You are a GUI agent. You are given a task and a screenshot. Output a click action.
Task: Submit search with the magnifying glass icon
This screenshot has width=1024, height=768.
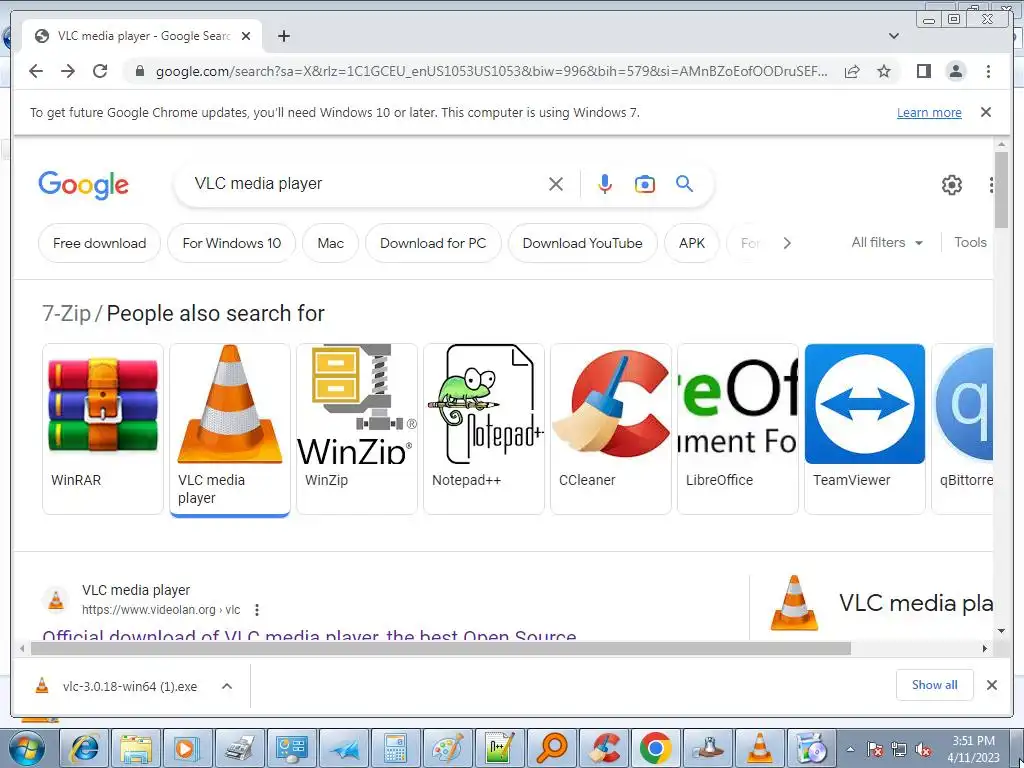click(x=684, y=184)
